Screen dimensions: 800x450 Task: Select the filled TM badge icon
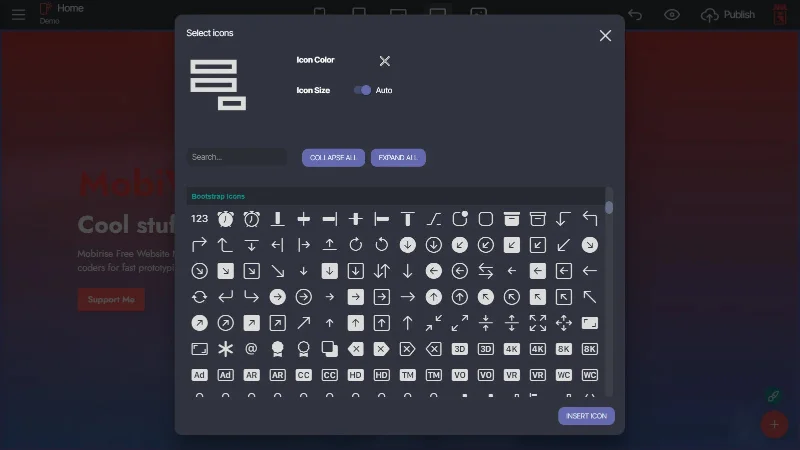408,375
